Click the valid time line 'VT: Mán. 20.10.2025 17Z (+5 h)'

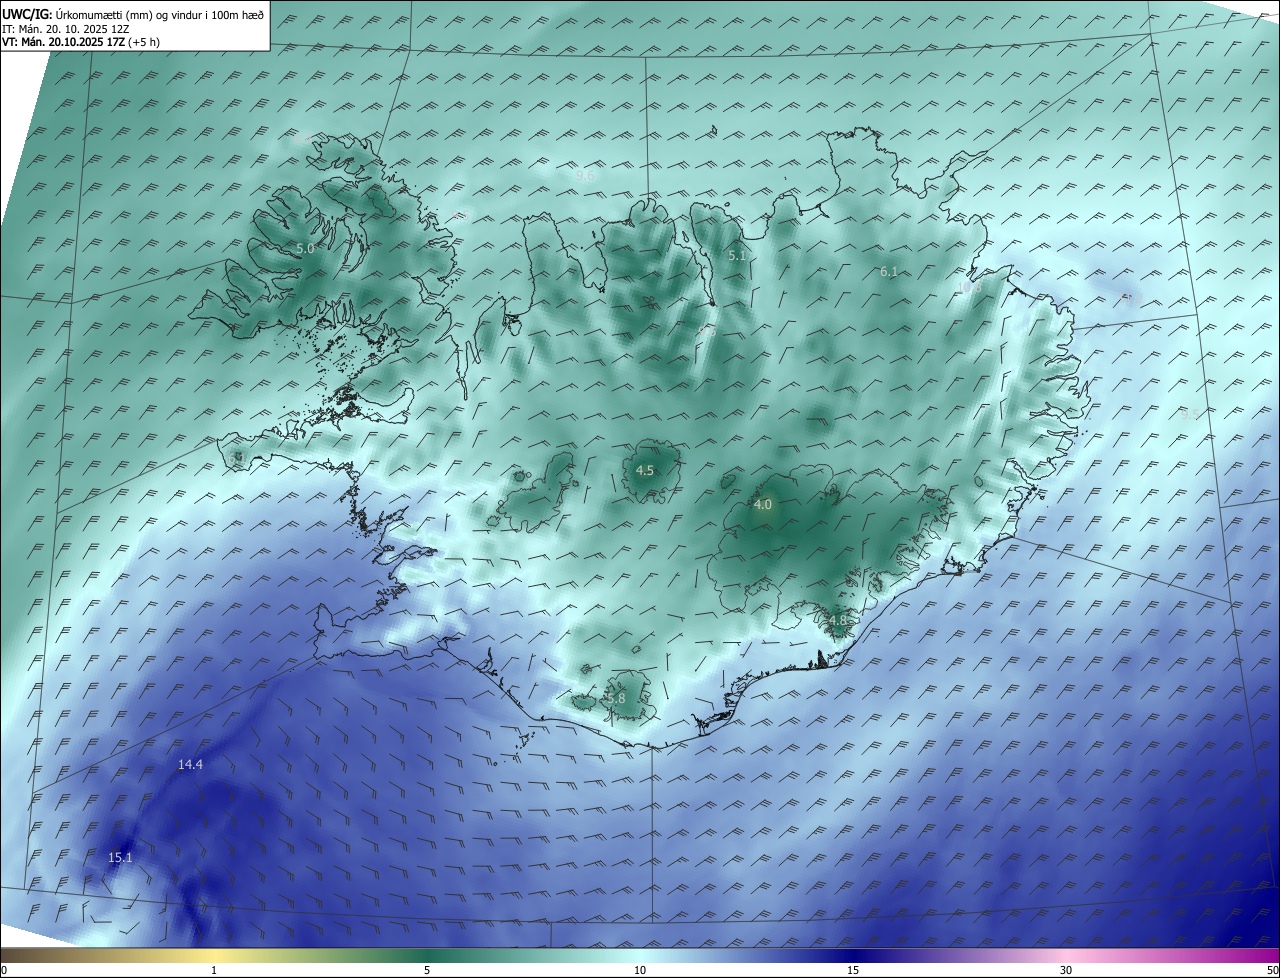click(82, 42)
